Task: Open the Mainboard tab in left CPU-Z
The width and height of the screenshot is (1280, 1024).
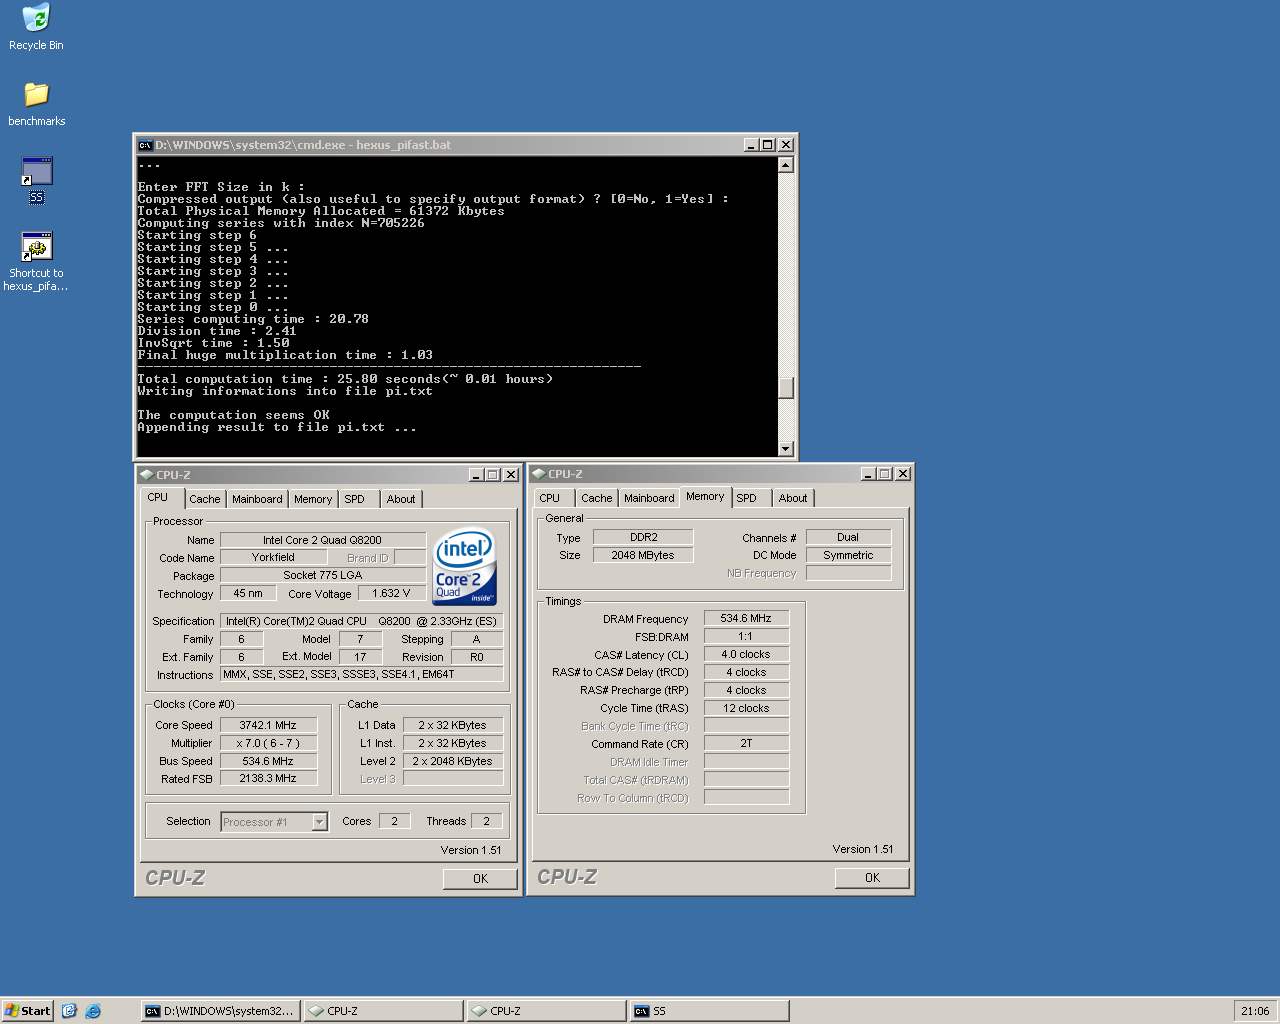Action: 257,499
